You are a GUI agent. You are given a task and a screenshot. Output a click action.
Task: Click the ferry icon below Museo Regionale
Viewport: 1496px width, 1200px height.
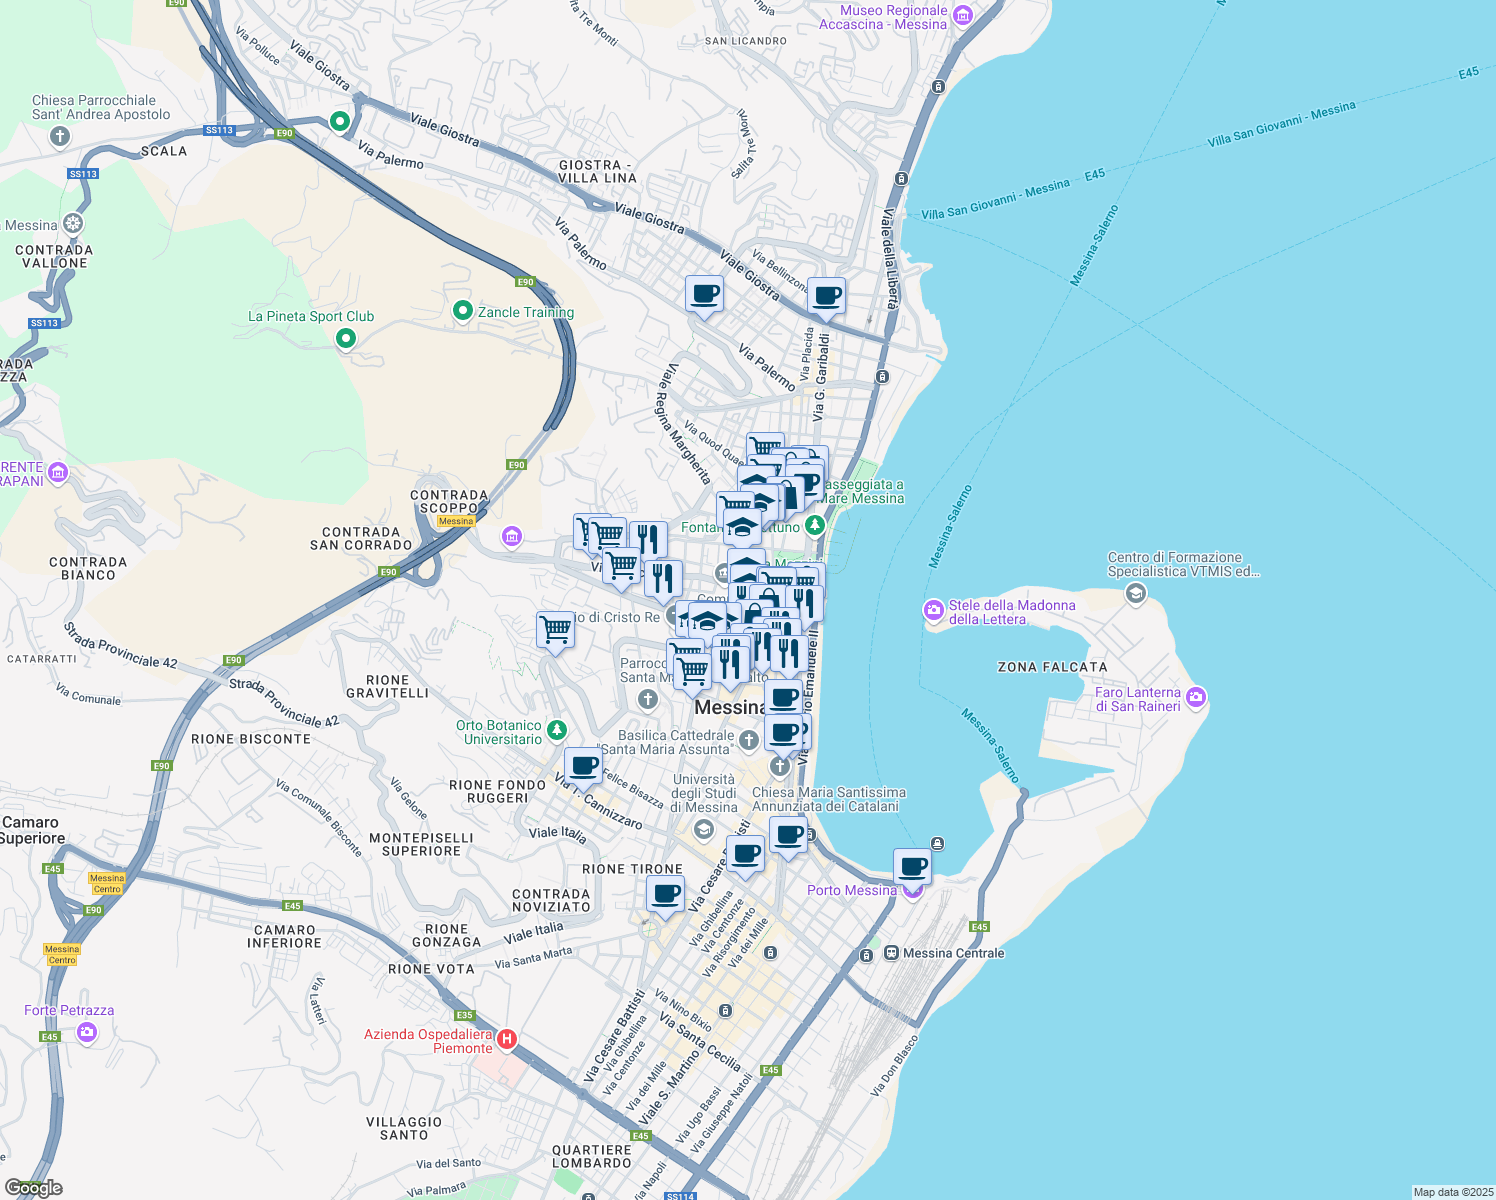(x=938, y=87)
